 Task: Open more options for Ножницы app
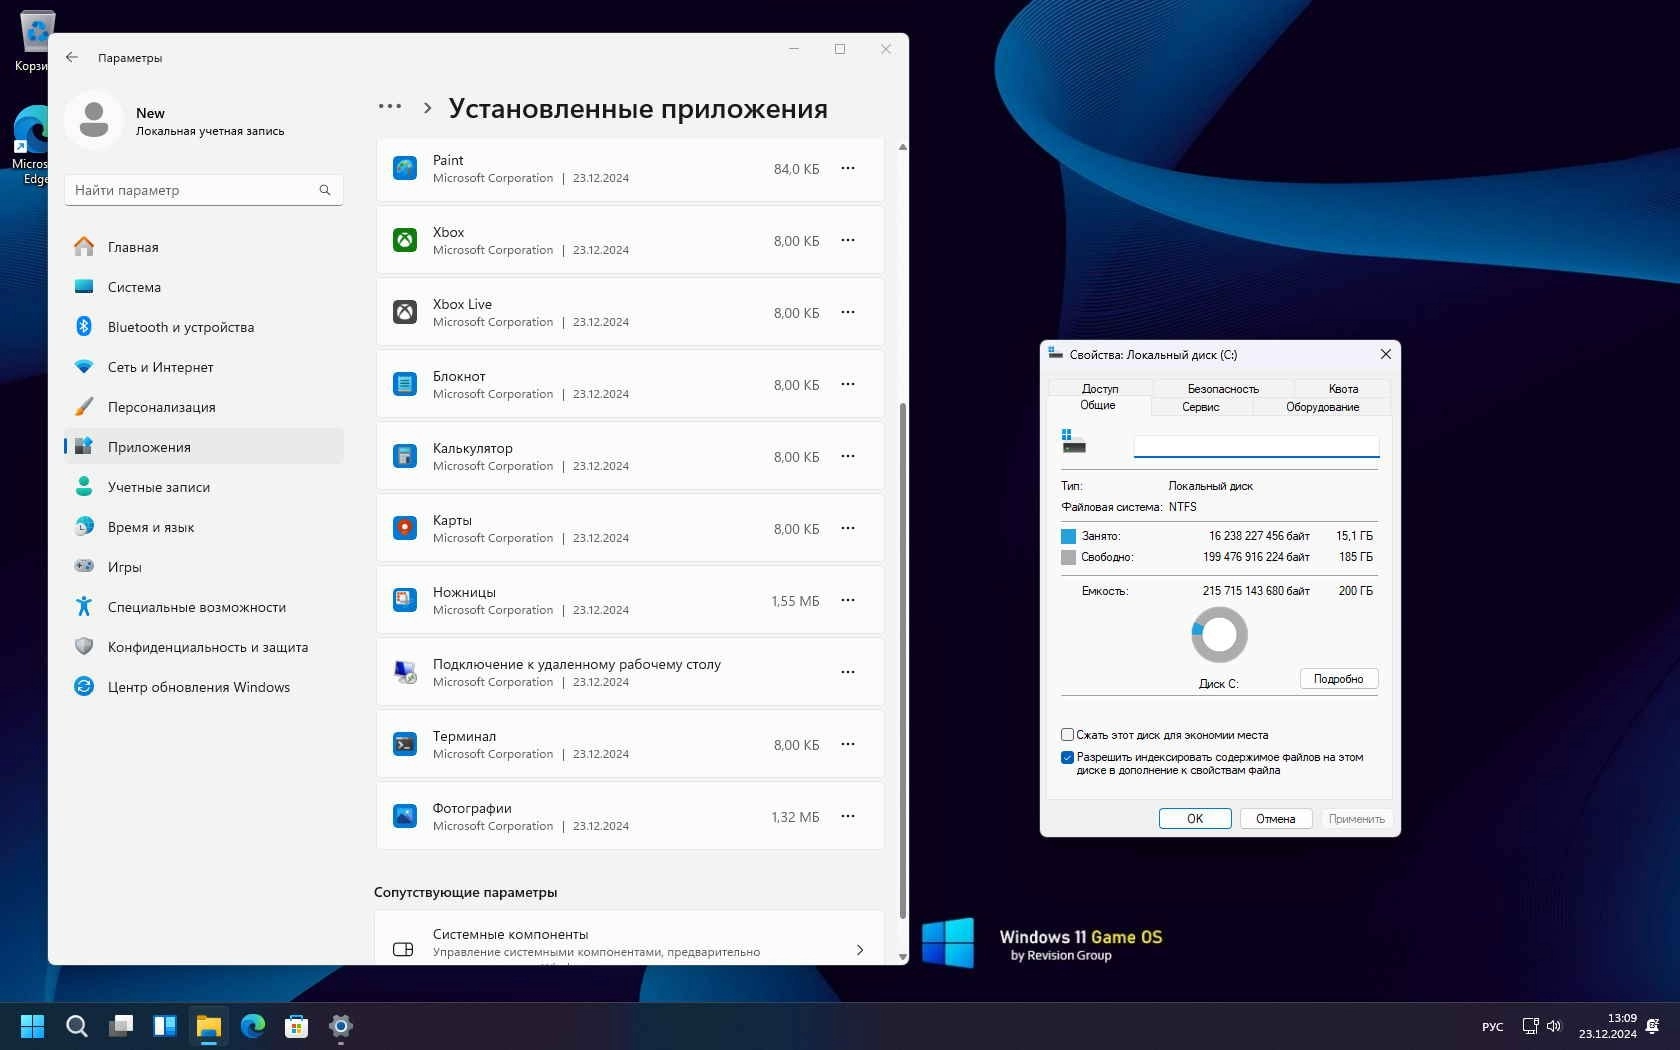click(x=848, y=600)
